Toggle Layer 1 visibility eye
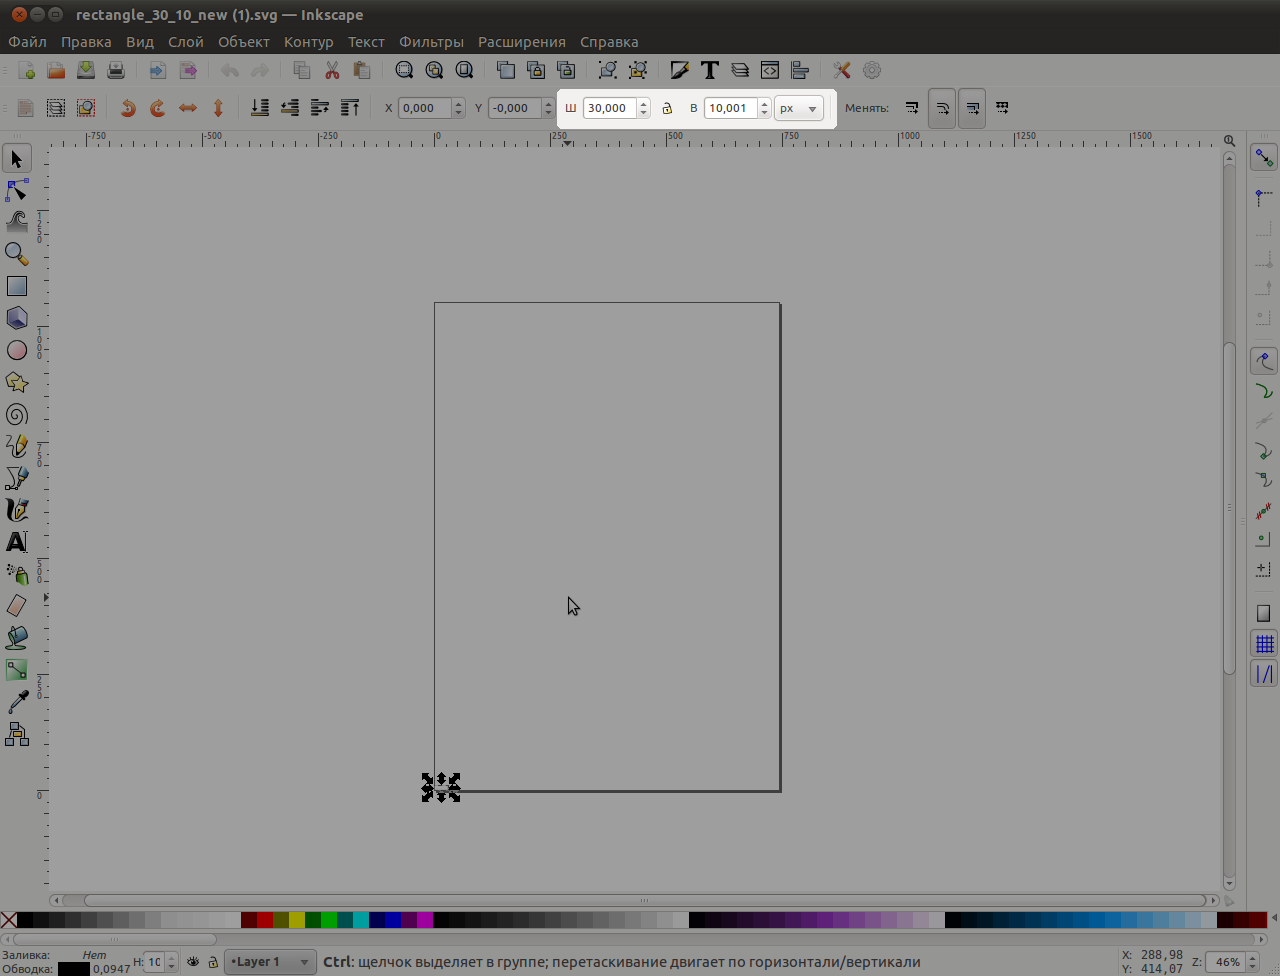 193,962
